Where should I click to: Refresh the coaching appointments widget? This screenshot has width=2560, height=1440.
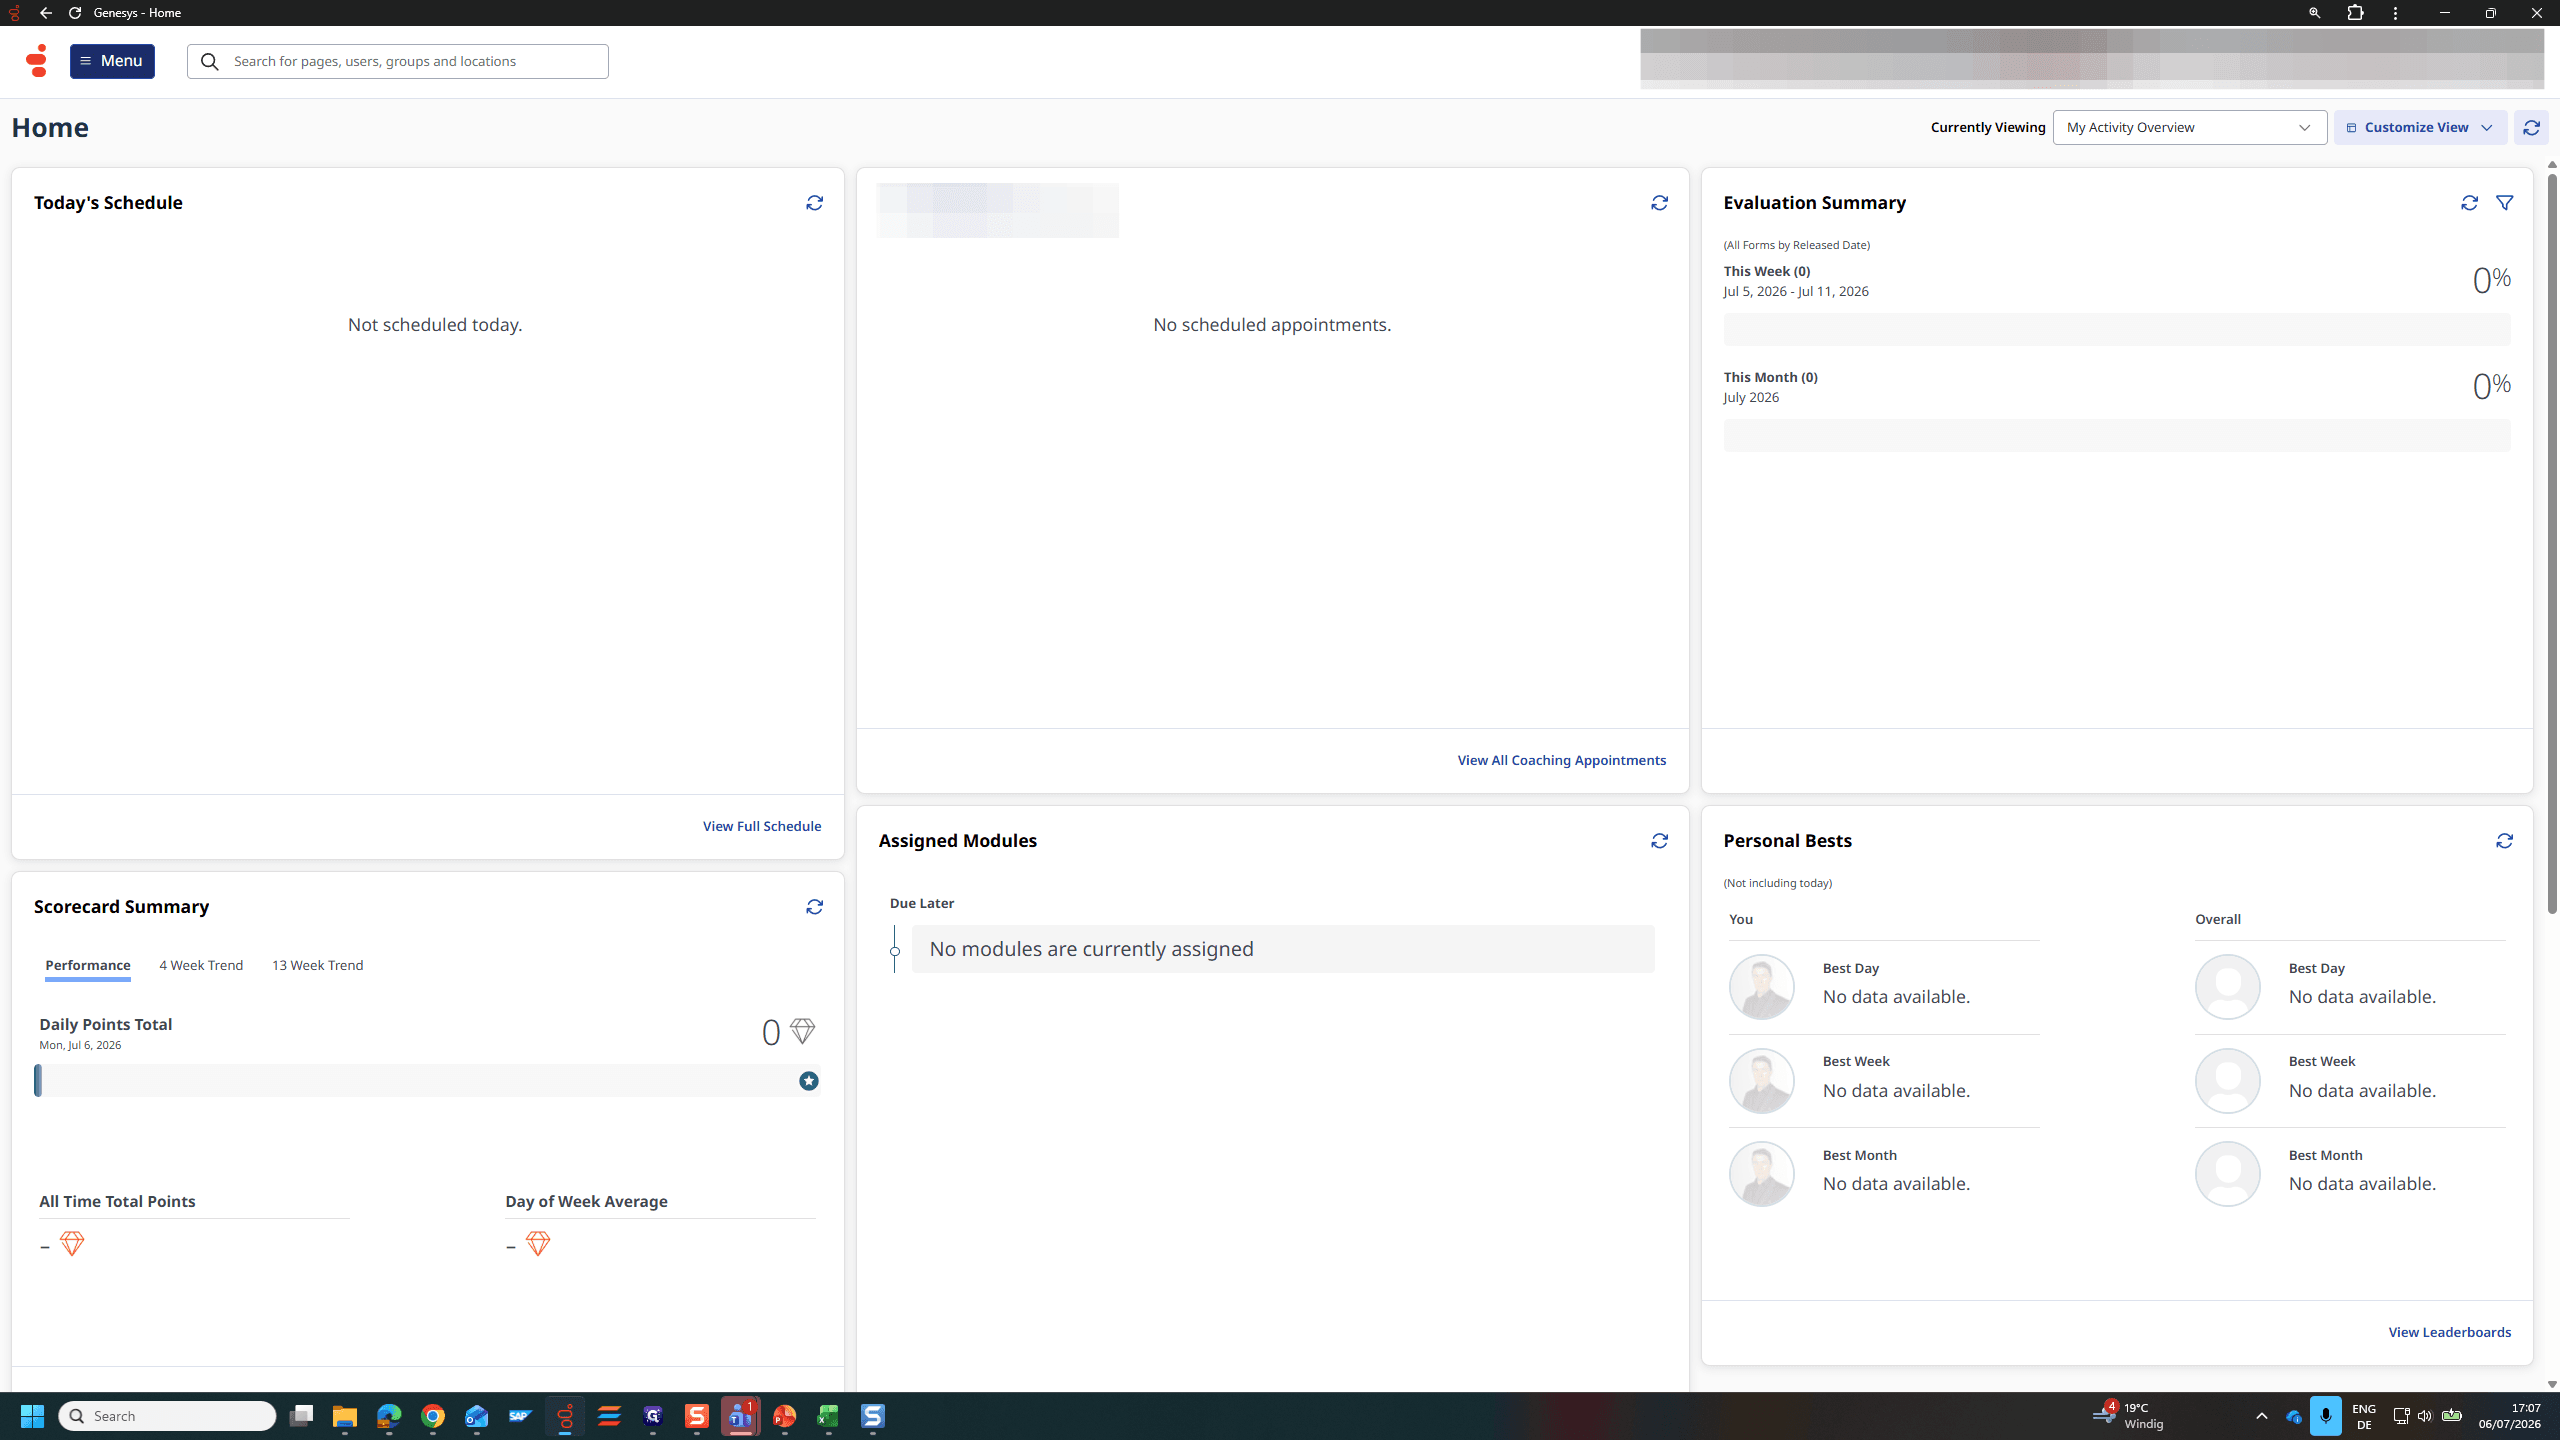[1660, 203]
